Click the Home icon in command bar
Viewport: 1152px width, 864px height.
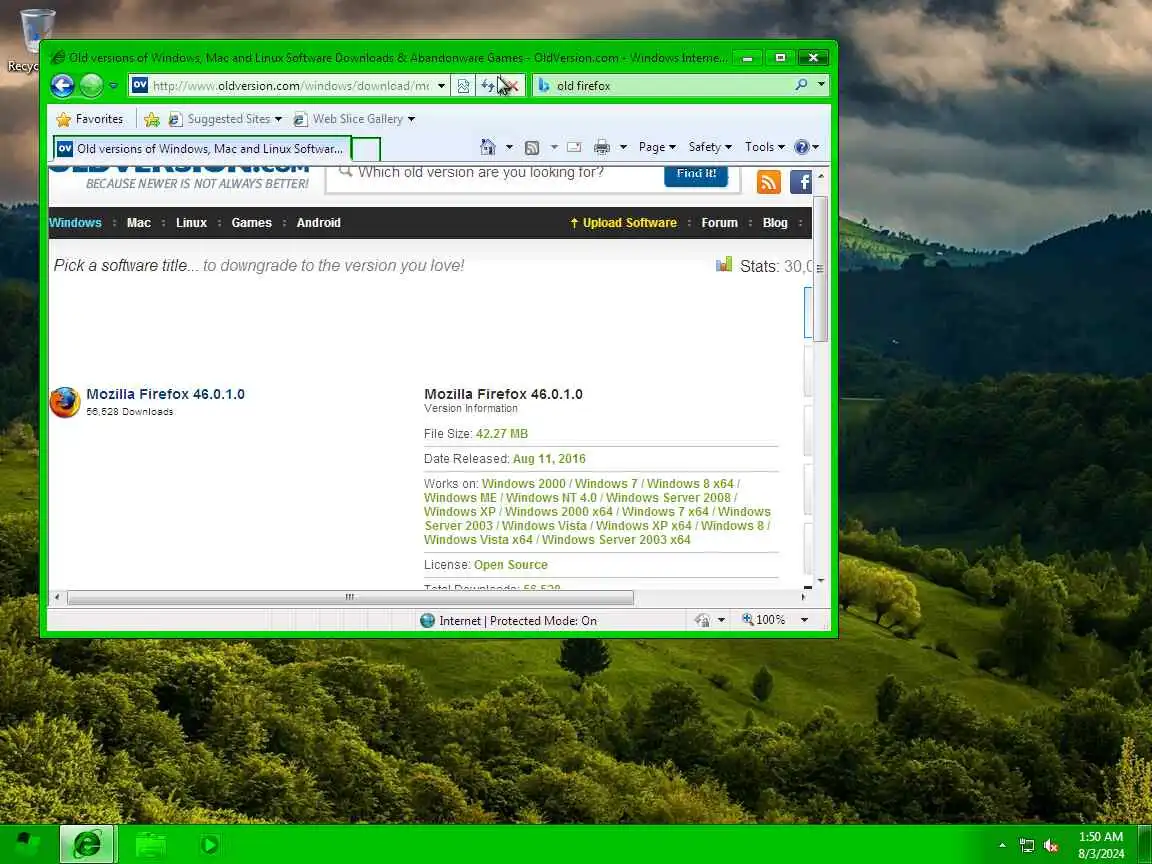[488, 147]
